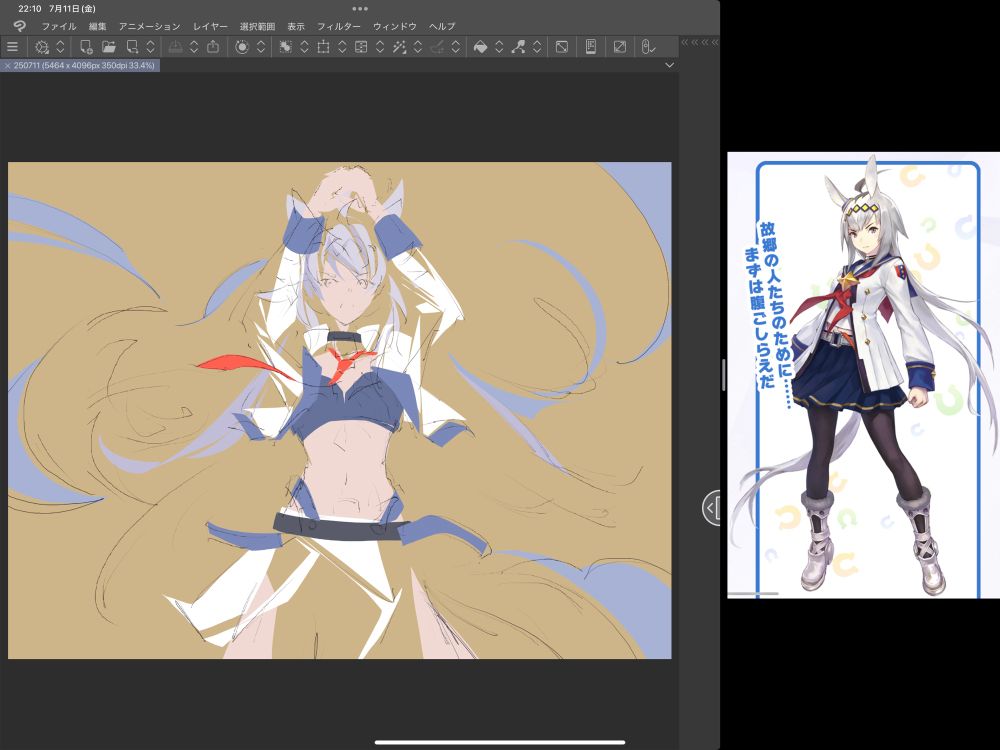Expand the canvas tab list chevron
Screen dimensions: 1000x750
(x=669, y=65)
